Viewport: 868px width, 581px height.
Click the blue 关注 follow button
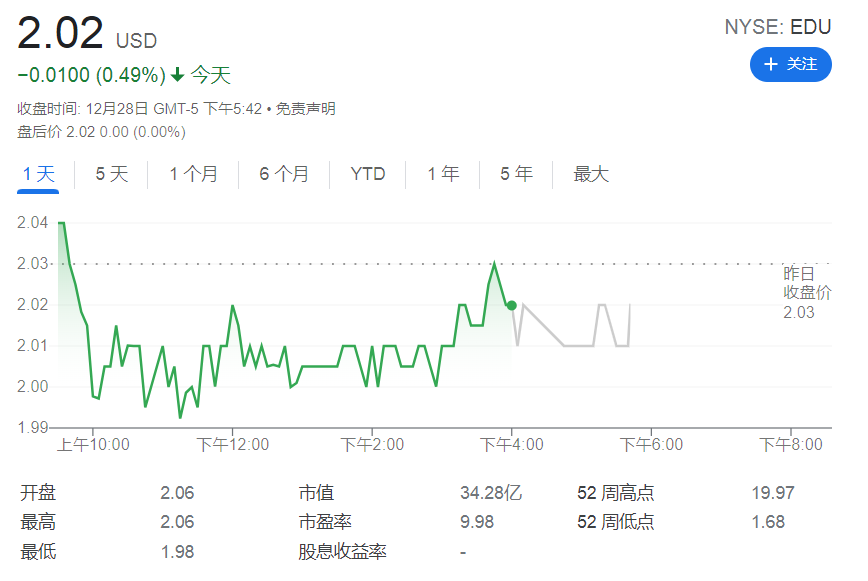[790, 64]
